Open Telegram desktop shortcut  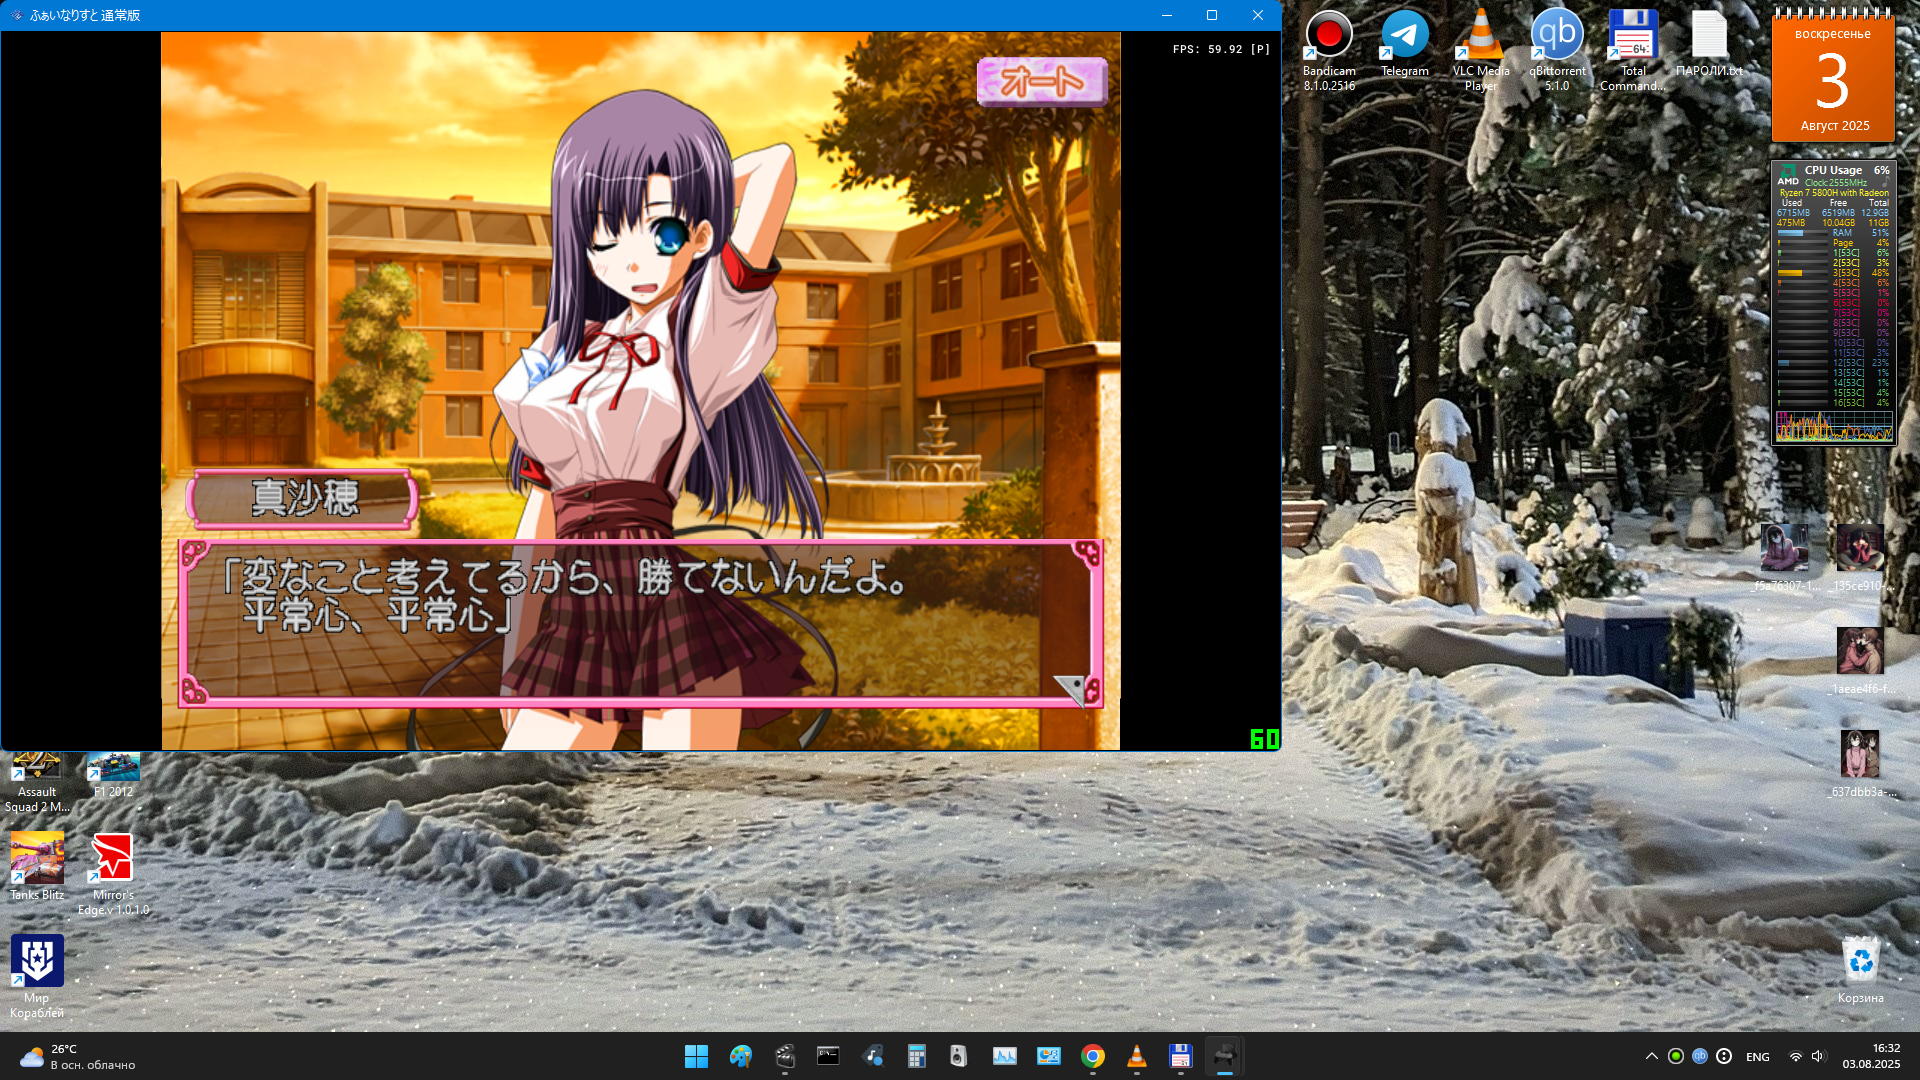pyautogui.click(x=1405, y=43)
